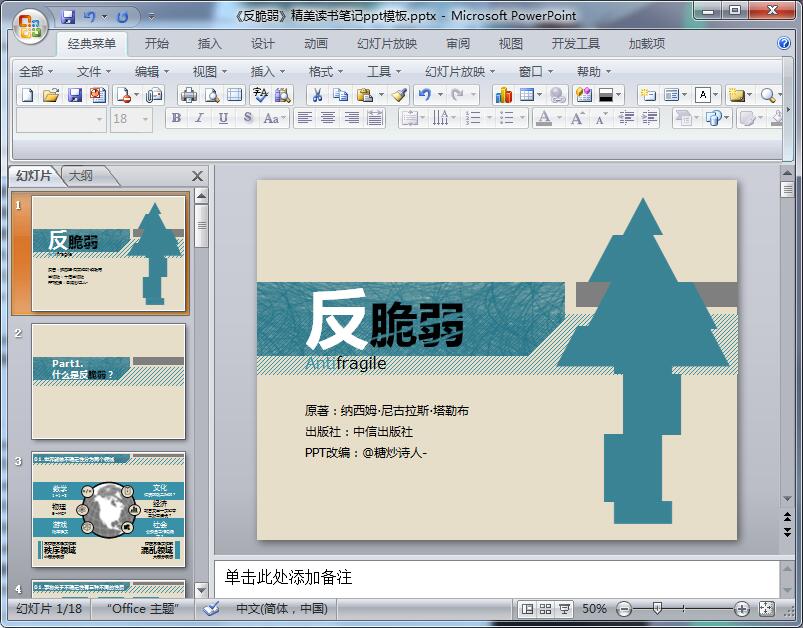Open the 经典菜单 ribbon tab
The width and height of the screenshot is (803, 628).
[x=92, y=44]
